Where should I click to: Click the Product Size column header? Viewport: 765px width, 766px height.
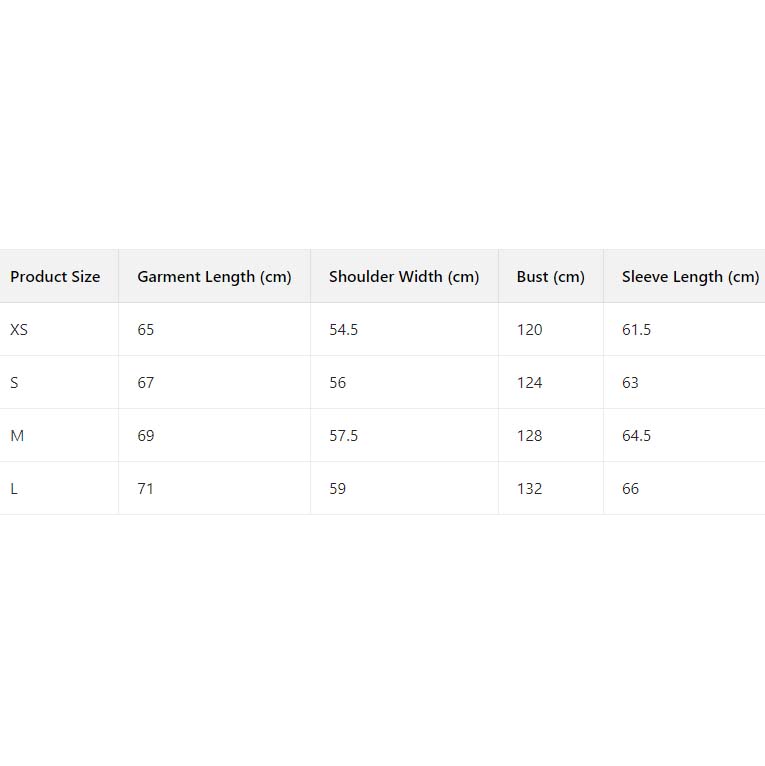(x=55, y=277)
